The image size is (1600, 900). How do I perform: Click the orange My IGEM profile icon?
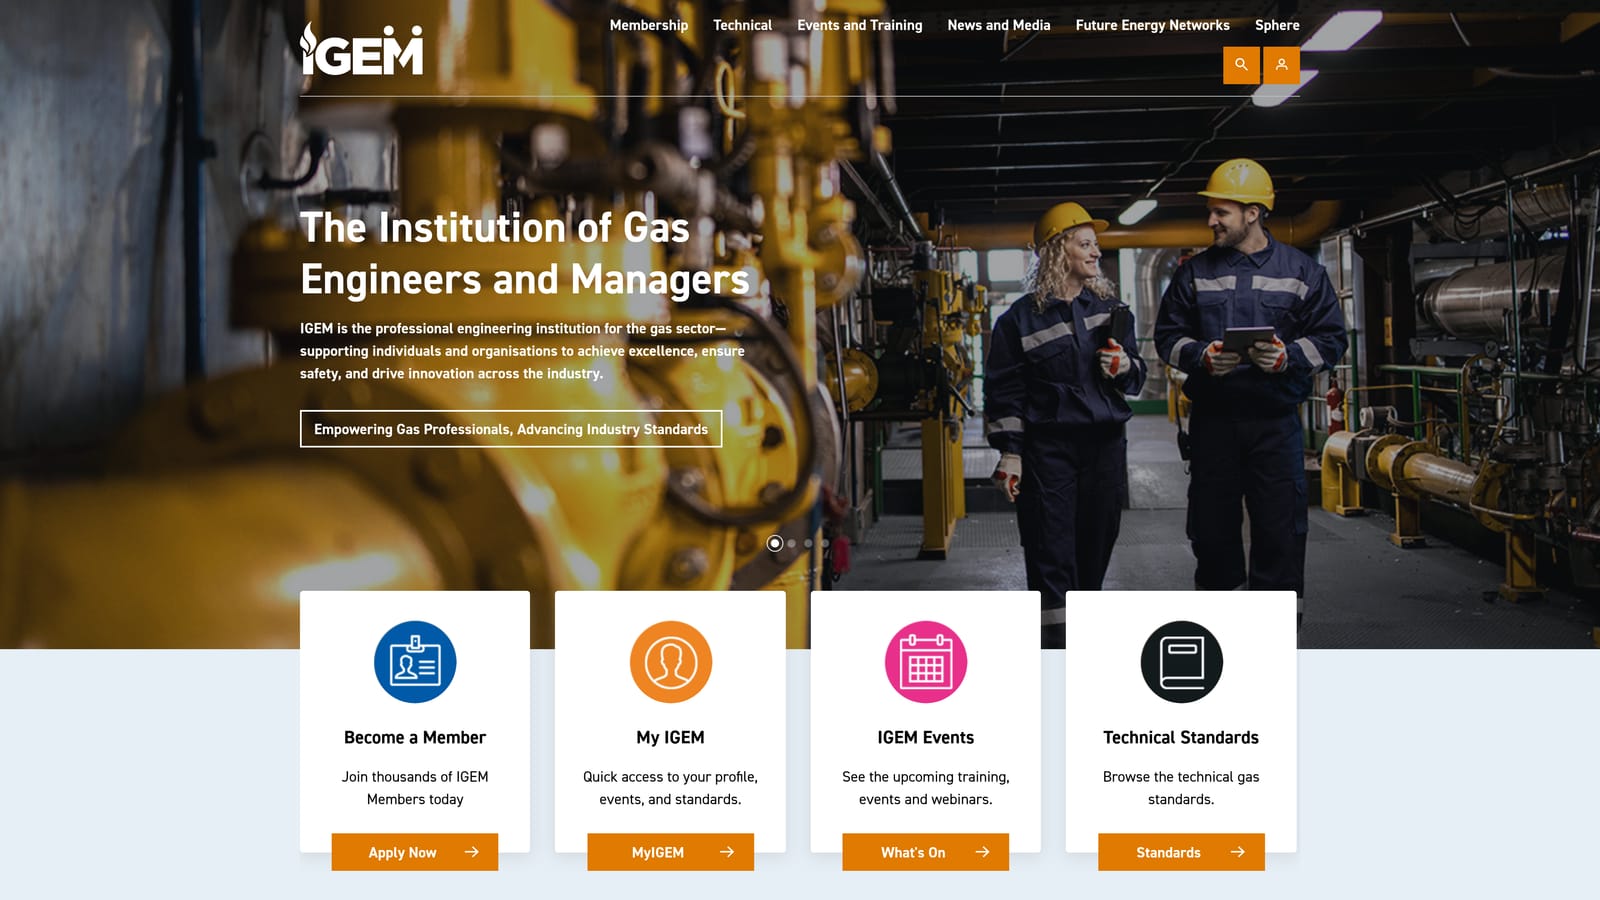[670, 662]
